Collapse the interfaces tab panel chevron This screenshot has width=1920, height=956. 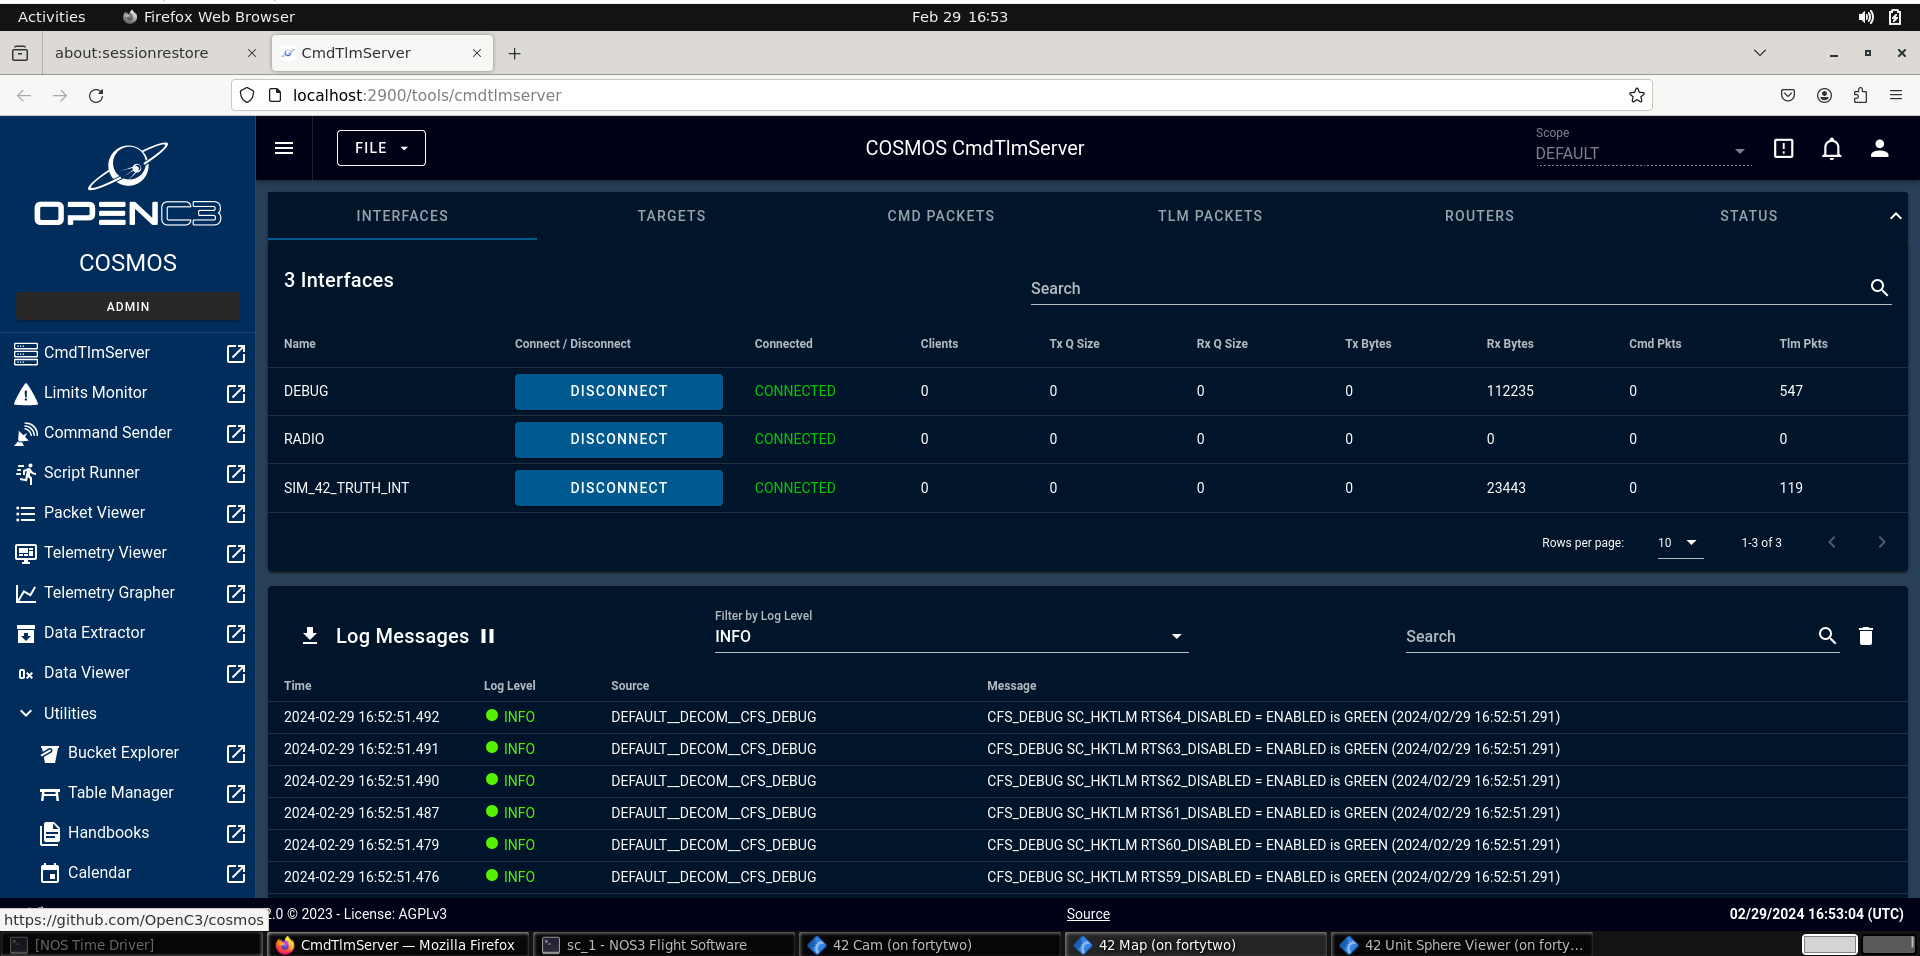[1895, 216]
